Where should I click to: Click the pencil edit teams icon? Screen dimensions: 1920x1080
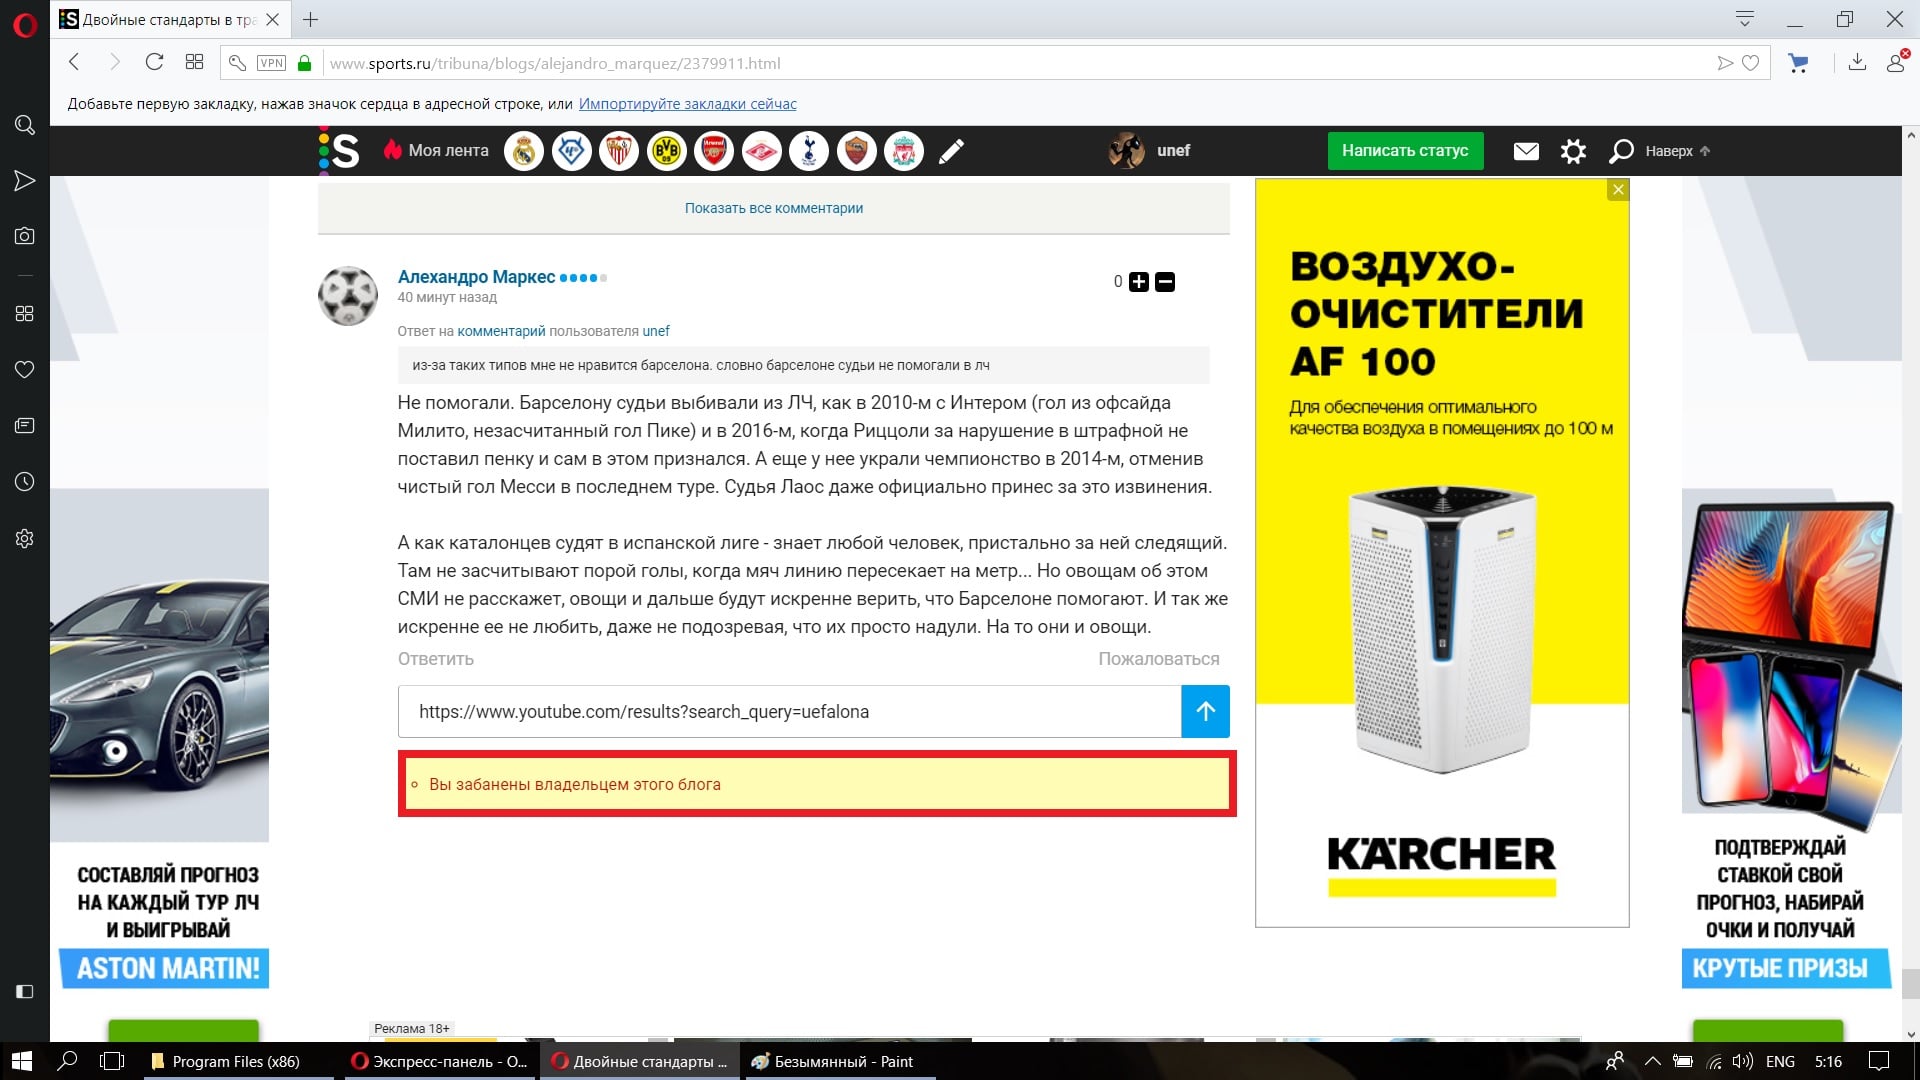click(x=951, y=151)
